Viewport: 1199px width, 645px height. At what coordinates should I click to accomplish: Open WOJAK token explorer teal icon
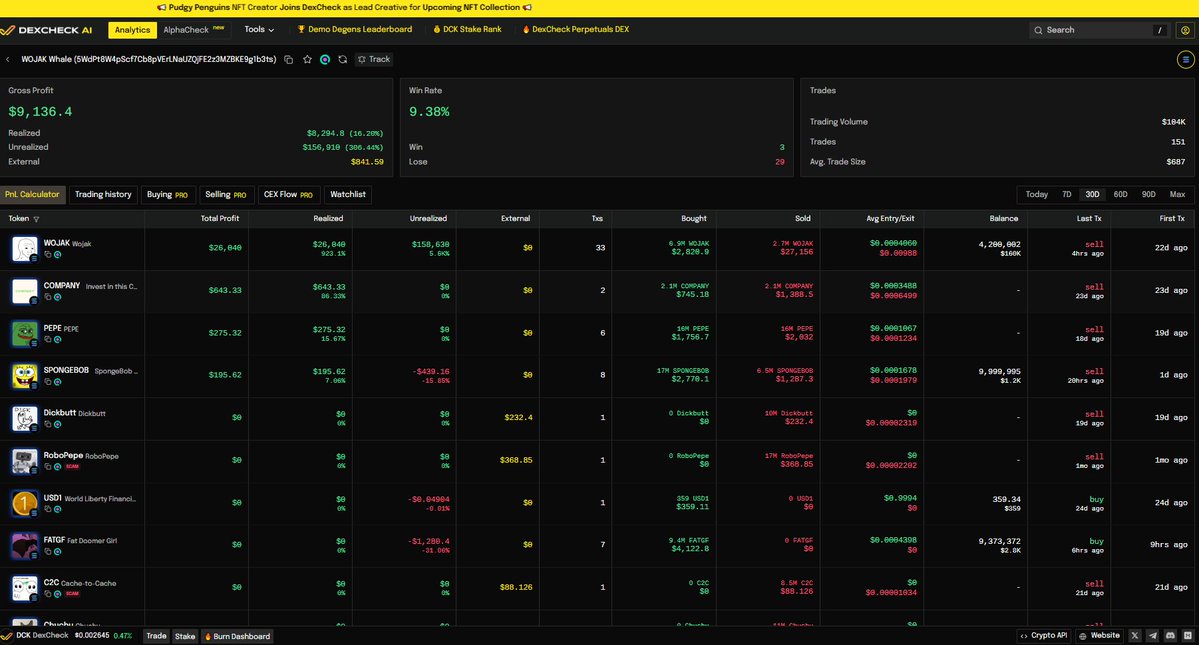click(57, 254)
